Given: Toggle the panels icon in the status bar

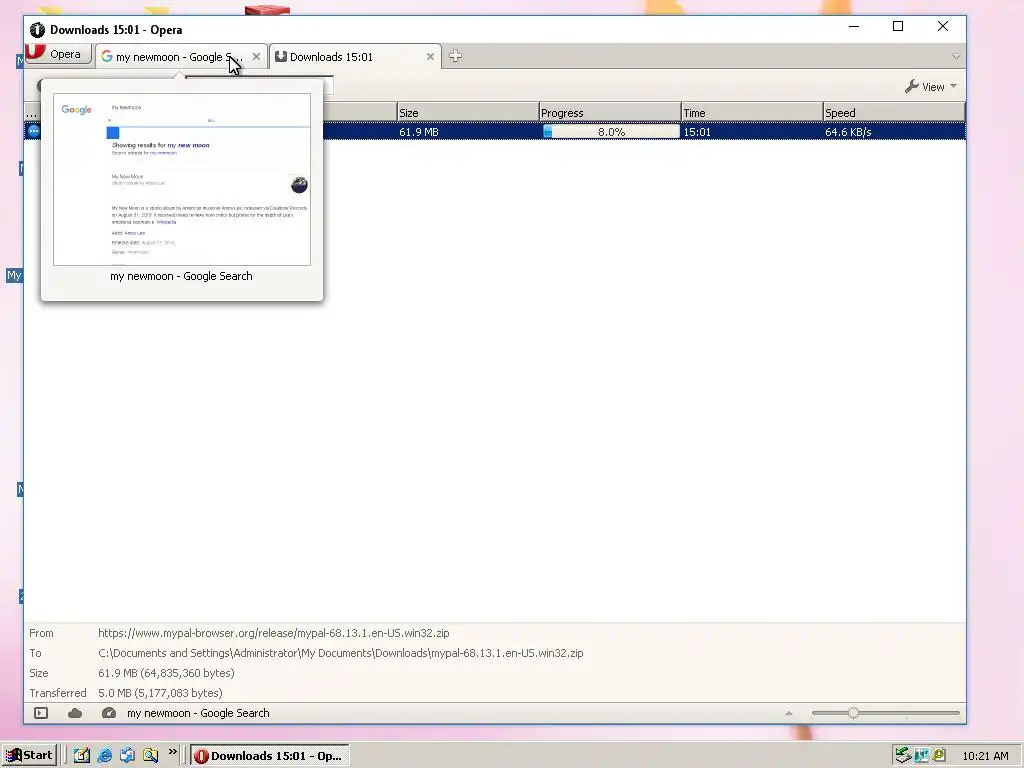Looking at the screenshot, I should [40, 713].
